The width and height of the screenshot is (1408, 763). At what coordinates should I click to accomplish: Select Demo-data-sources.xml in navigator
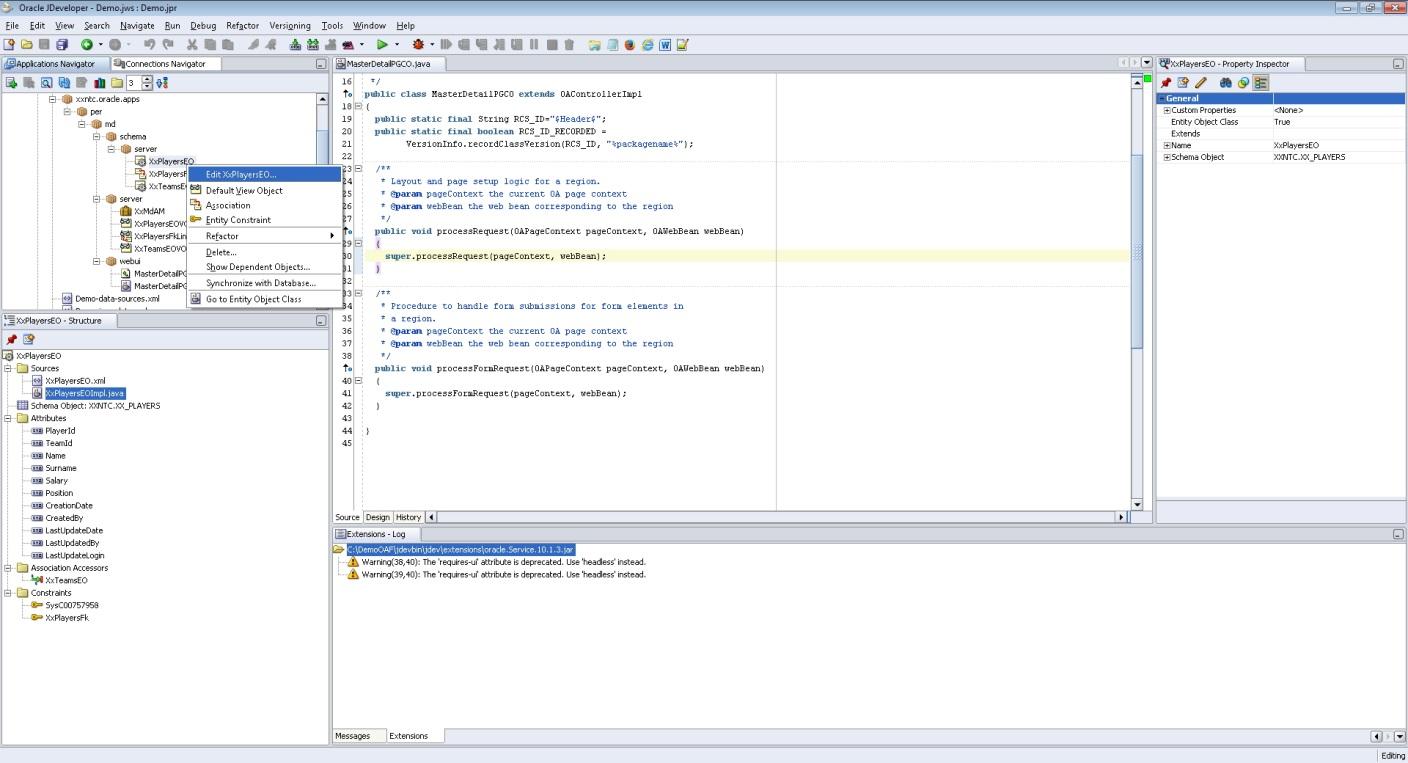(117, 298)
